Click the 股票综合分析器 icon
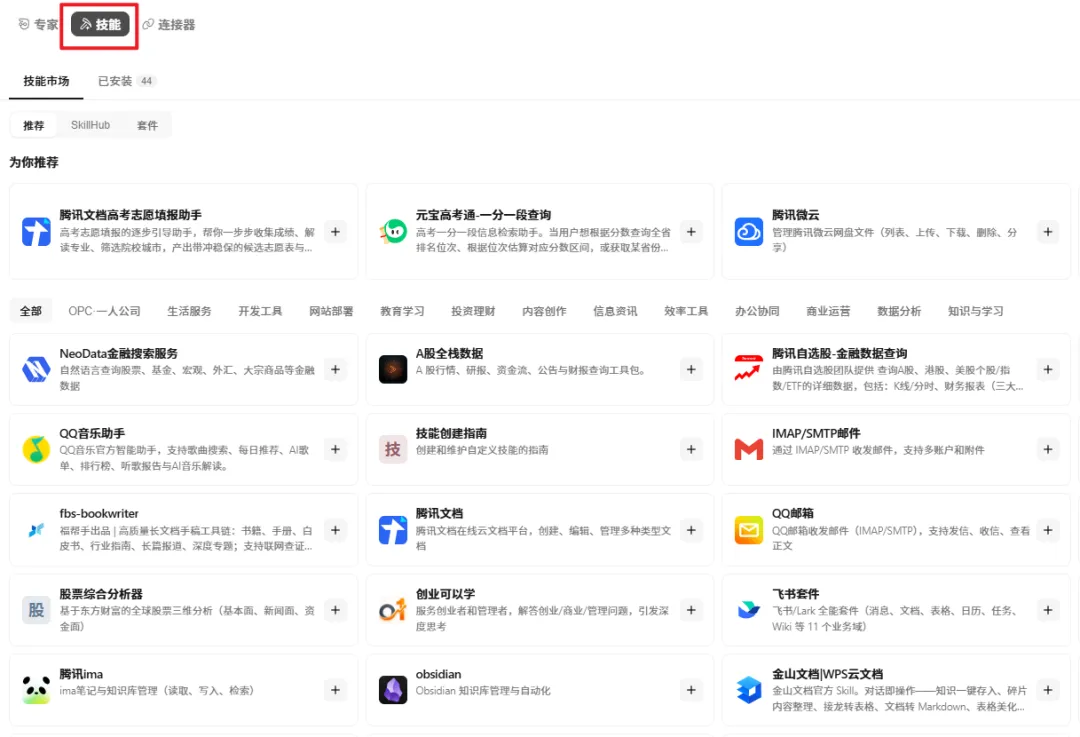The width and height of the screenshot is (1080, 737). pos(36,610)
